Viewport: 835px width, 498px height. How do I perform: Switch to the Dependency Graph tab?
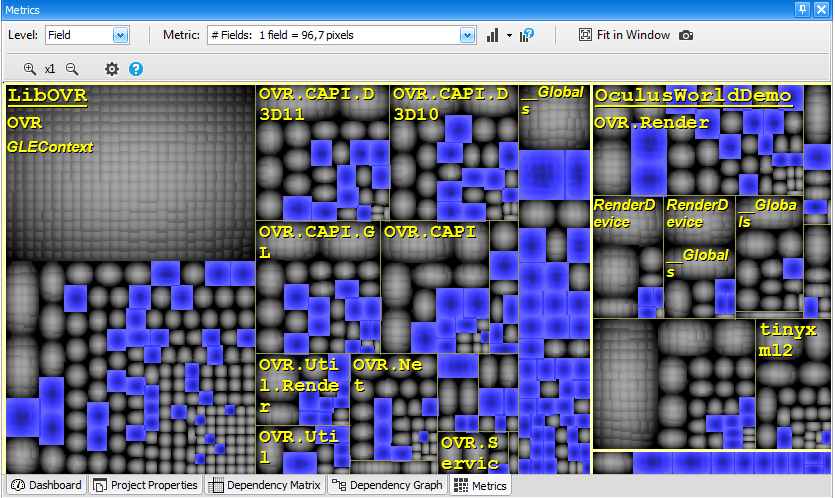tap(387, 485)
